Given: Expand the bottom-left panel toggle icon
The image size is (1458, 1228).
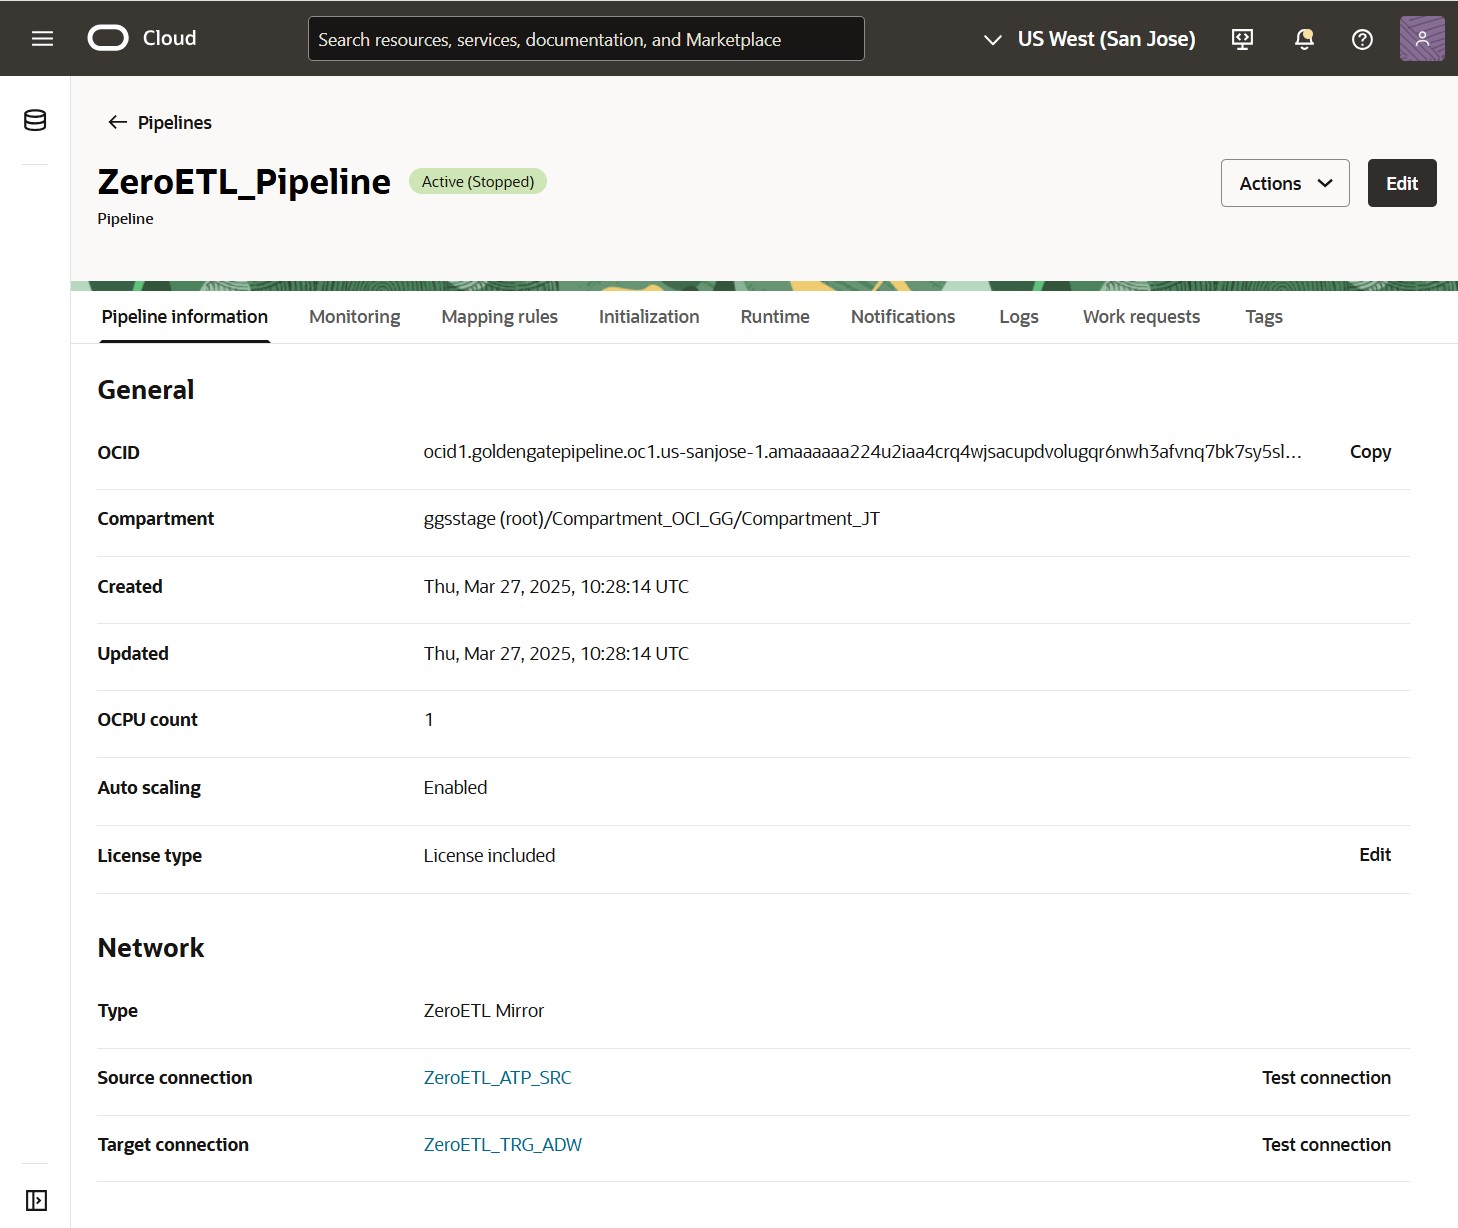Looking at the screenshot, I should [36, 1199].
